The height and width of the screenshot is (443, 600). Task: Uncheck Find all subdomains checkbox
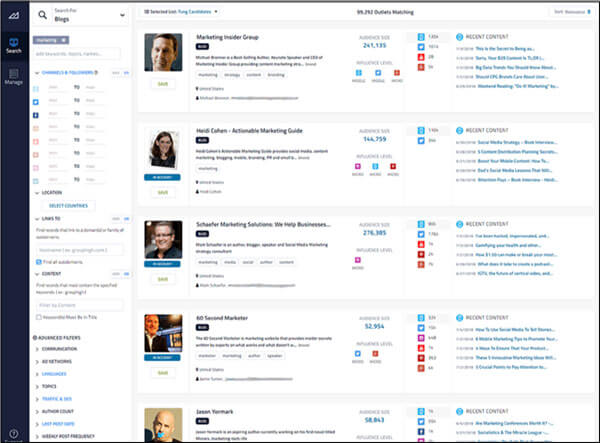(39, 262)
